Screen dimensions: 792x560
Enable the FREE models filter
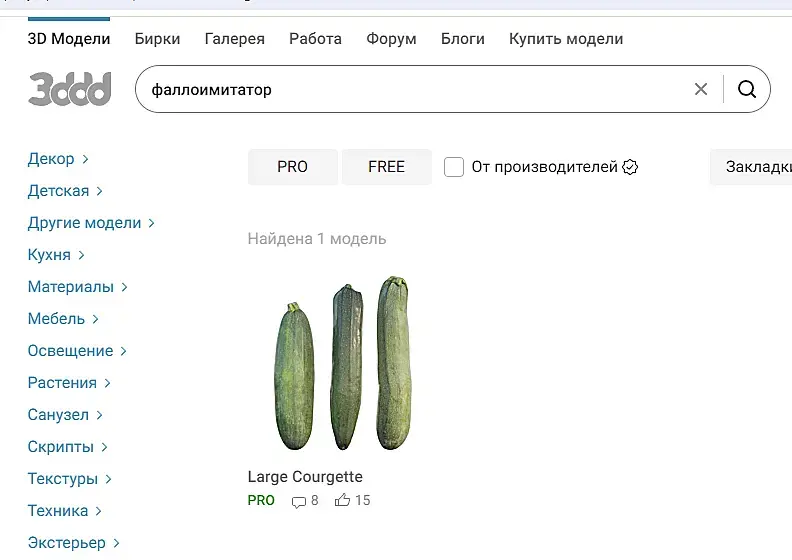[386, 167]
